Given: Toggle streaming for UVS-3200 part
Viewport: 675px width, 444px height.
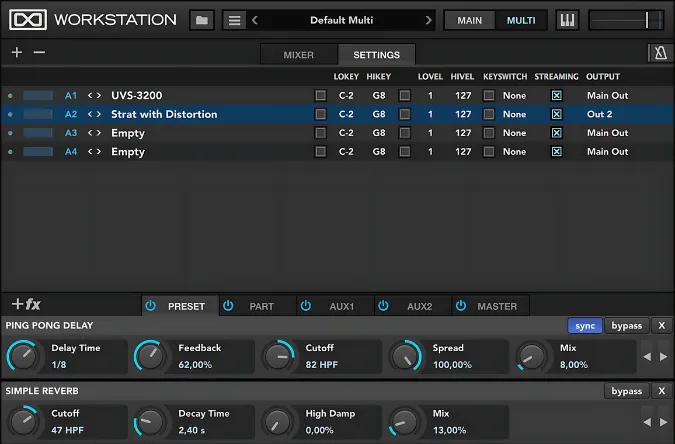Looking at the screenshot, I should click(557, 96).
